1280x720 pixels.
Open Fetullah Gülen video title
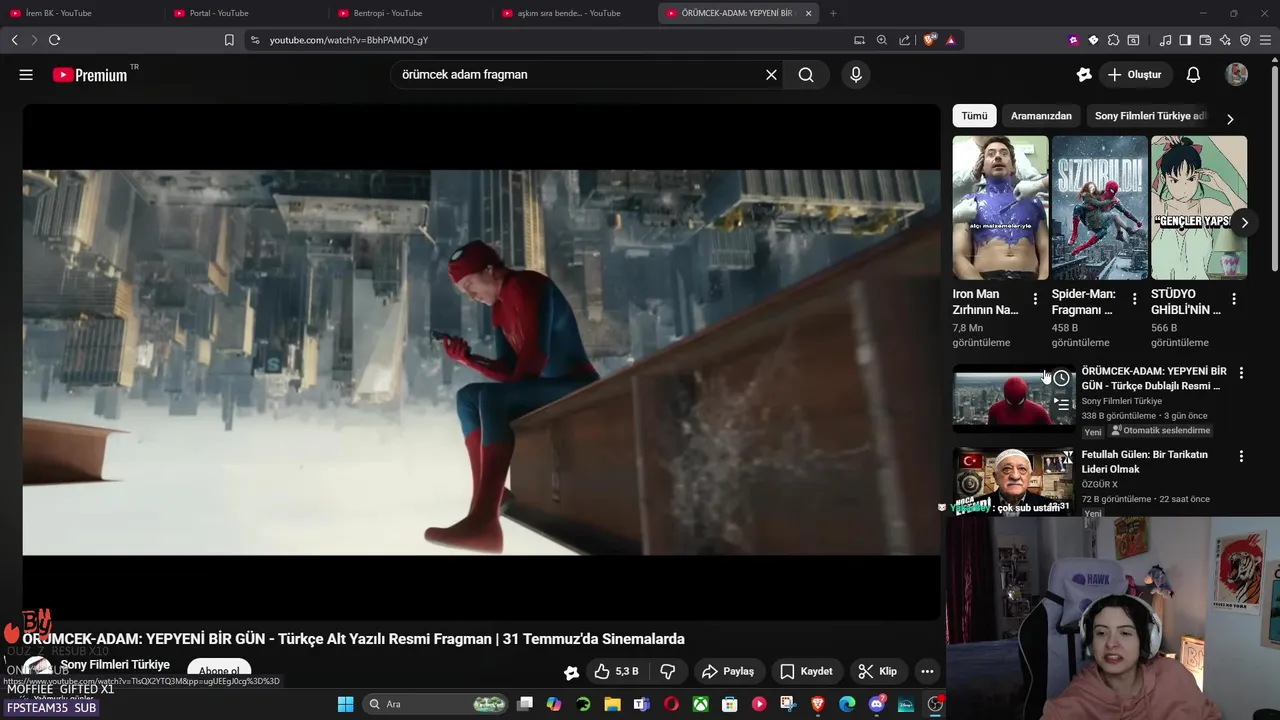[1144, 462]
